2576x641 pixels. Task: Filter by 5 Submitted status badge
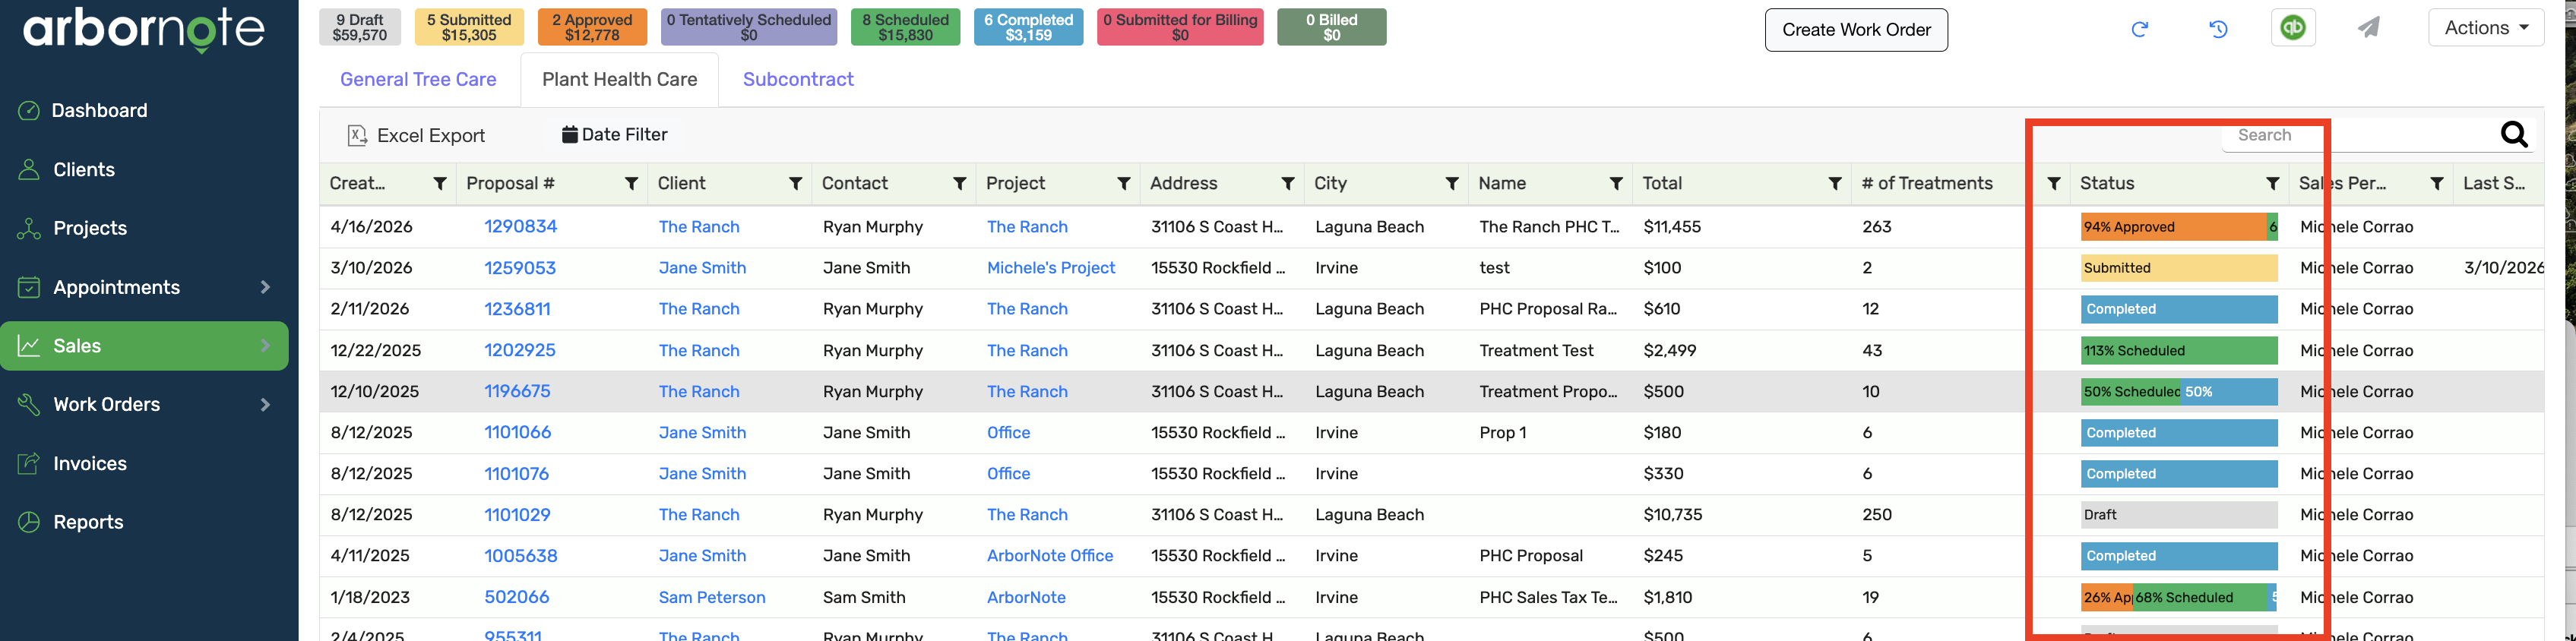469,27
